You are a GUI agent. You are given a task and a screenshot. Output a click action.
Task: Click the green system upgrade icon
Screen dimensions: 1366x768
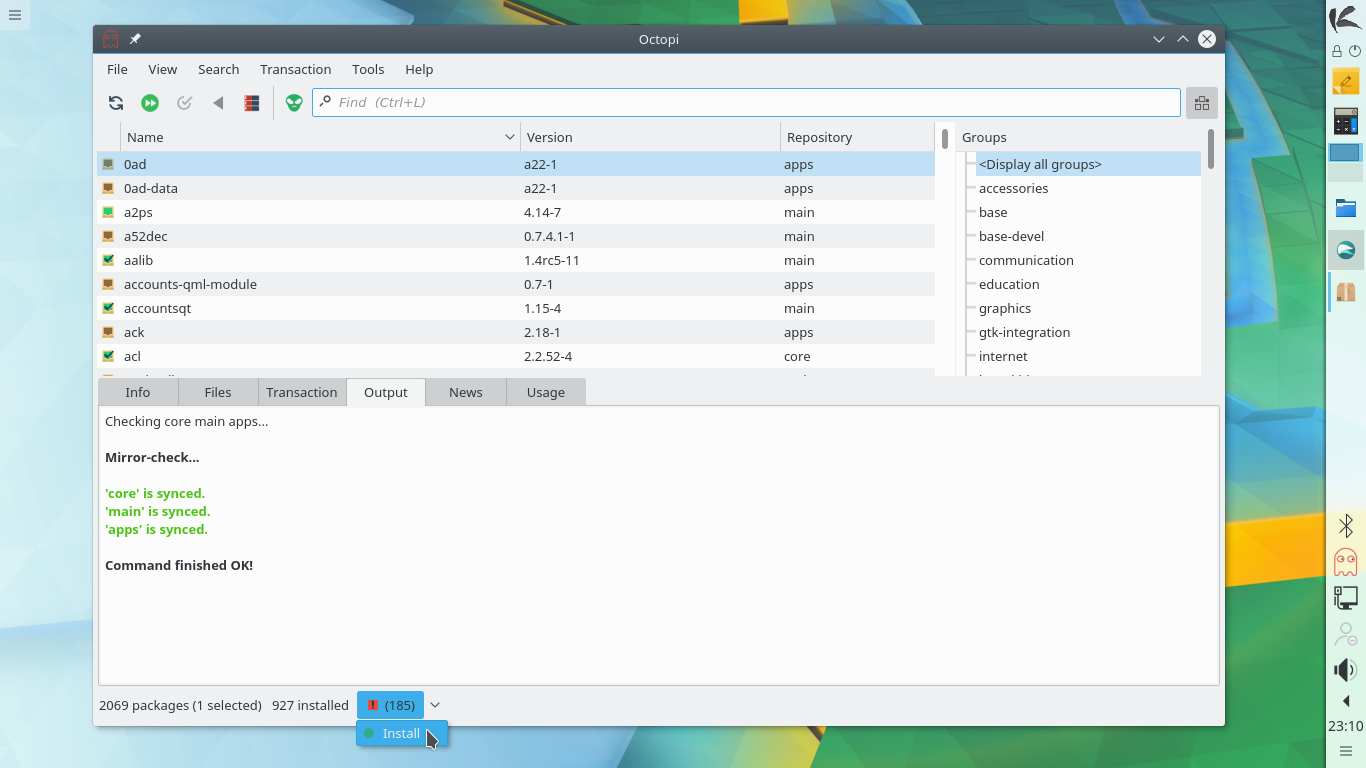tap(150, 103)
